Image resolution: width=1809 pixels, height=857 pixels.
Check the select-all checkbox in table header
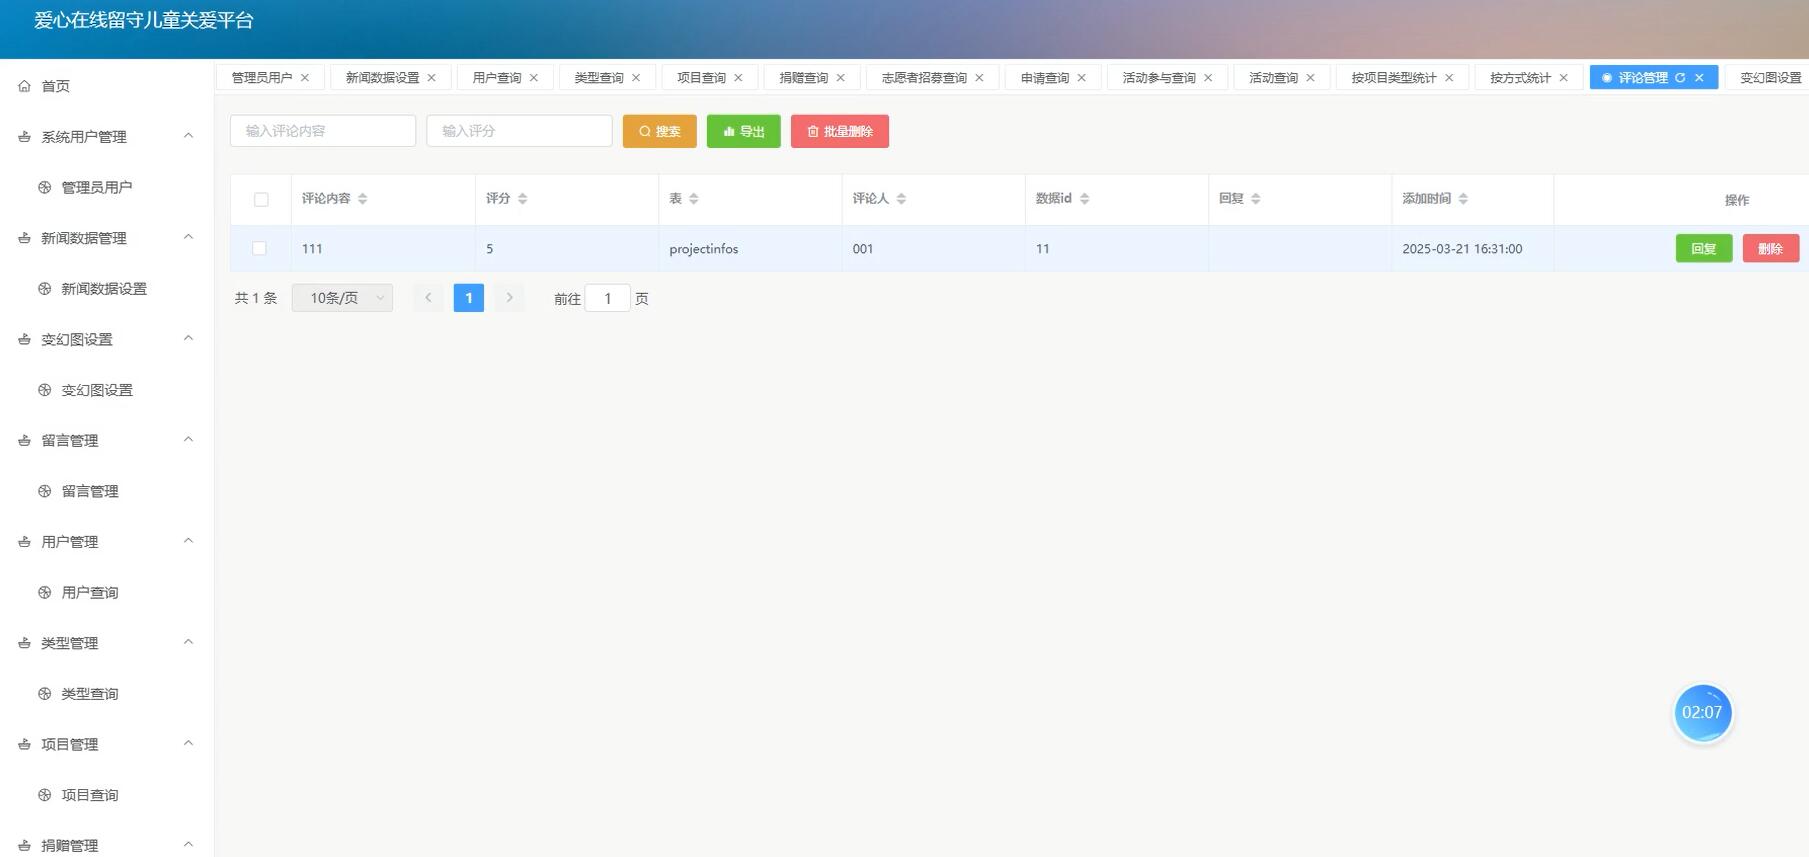point(261,200)
